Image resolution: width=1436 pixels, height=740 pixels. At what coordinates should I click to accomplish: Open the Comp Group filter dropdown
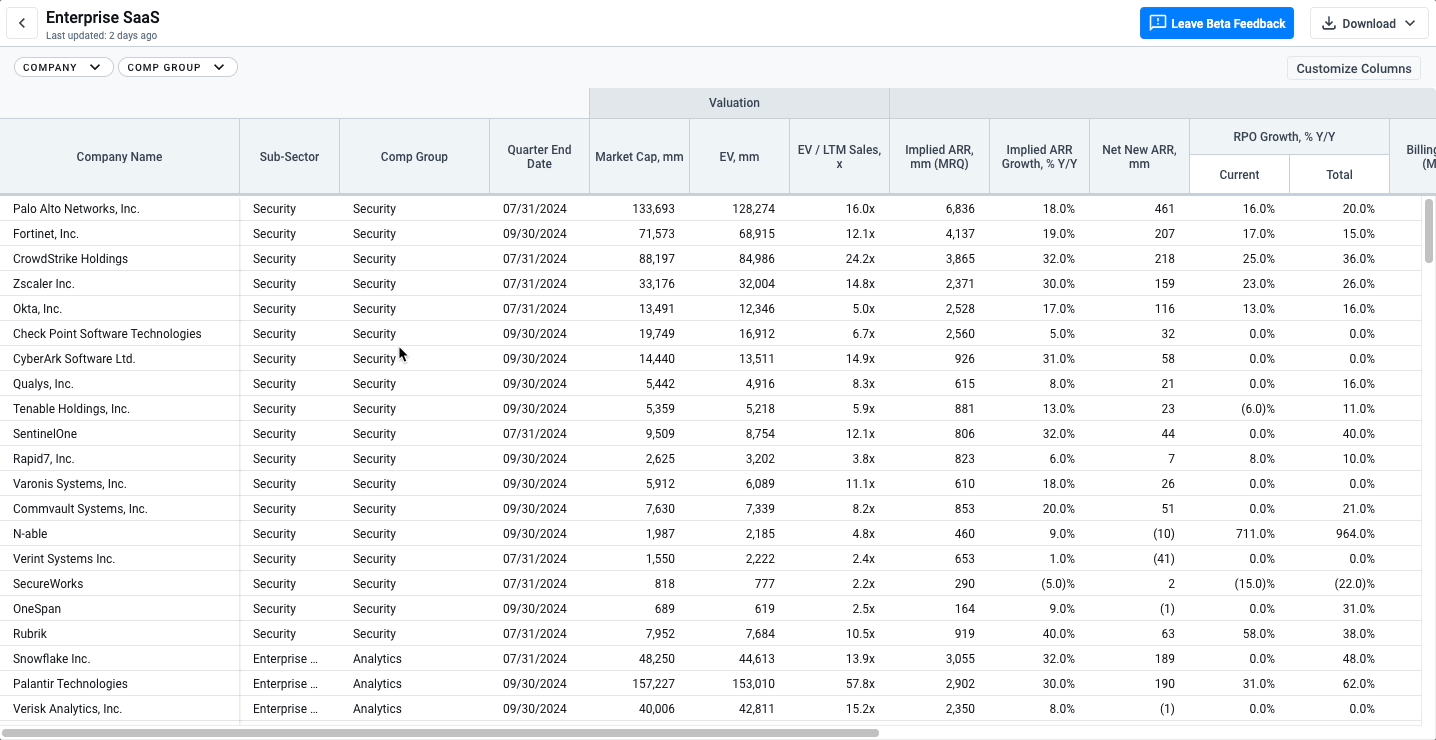pos(177,67)
